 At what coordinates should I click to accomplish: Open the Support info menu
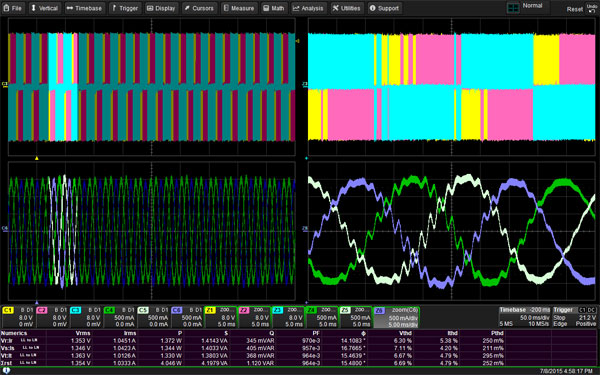coord(385,8)
